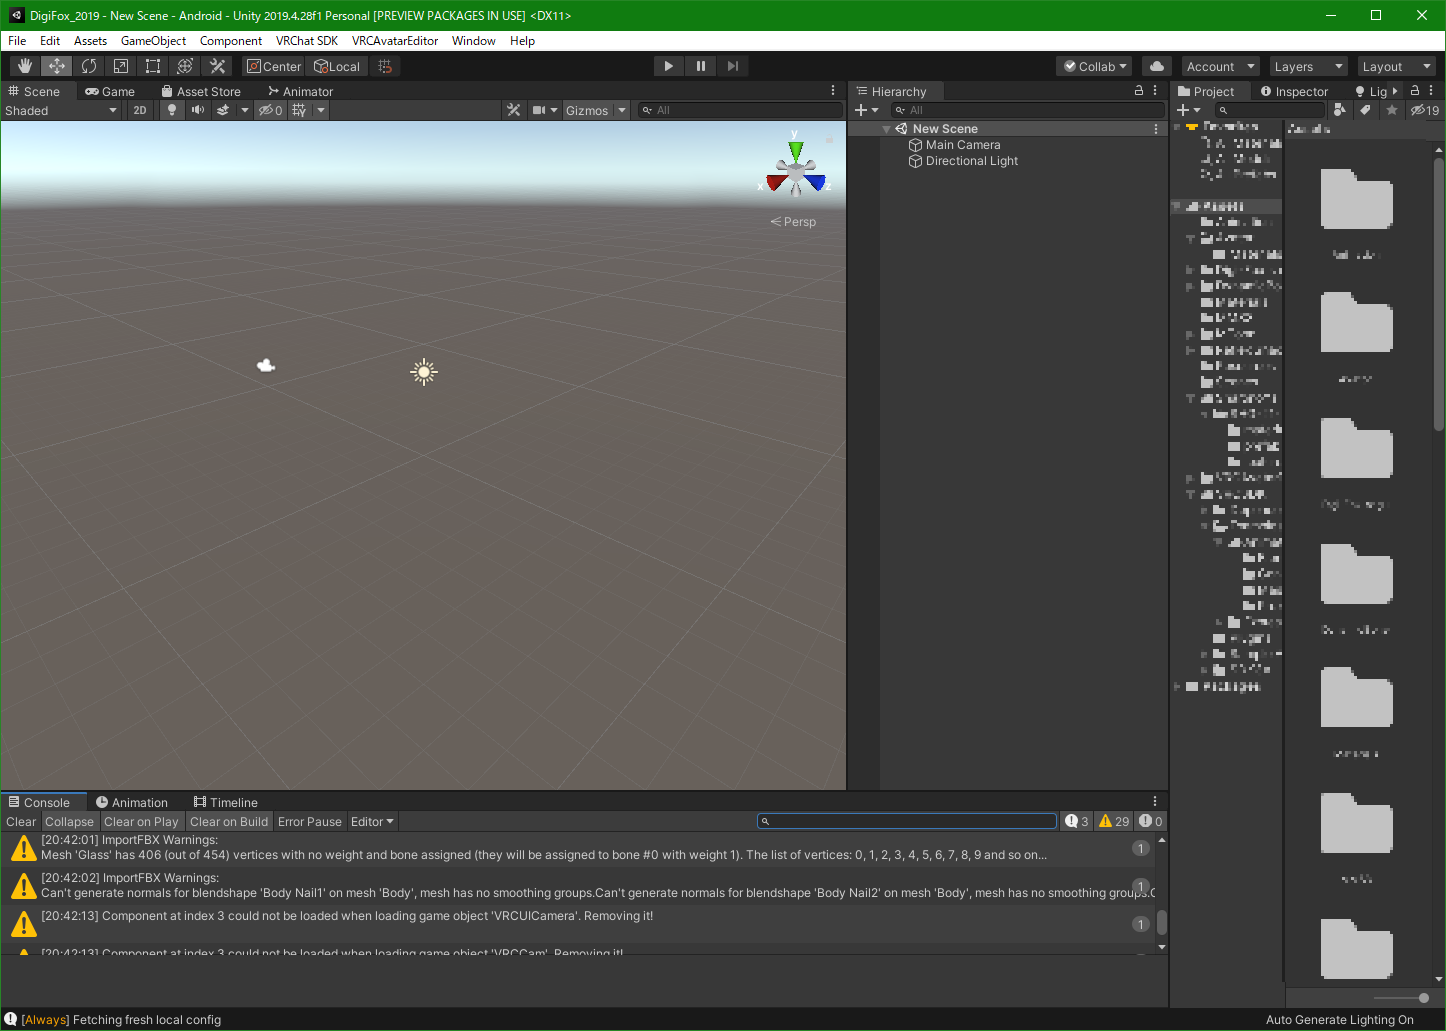Screen dimensions: 1446x1031
Task: Click the Play button
Action: pos(669,66)
